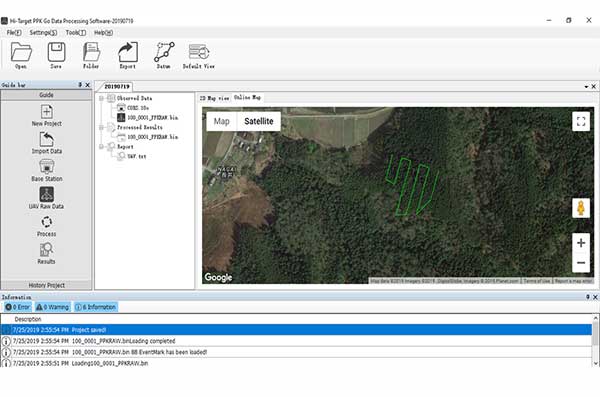Select the 20190719 project tab
Image resolution: width=600 pixels, height=397 pixels.
point(117,87)
